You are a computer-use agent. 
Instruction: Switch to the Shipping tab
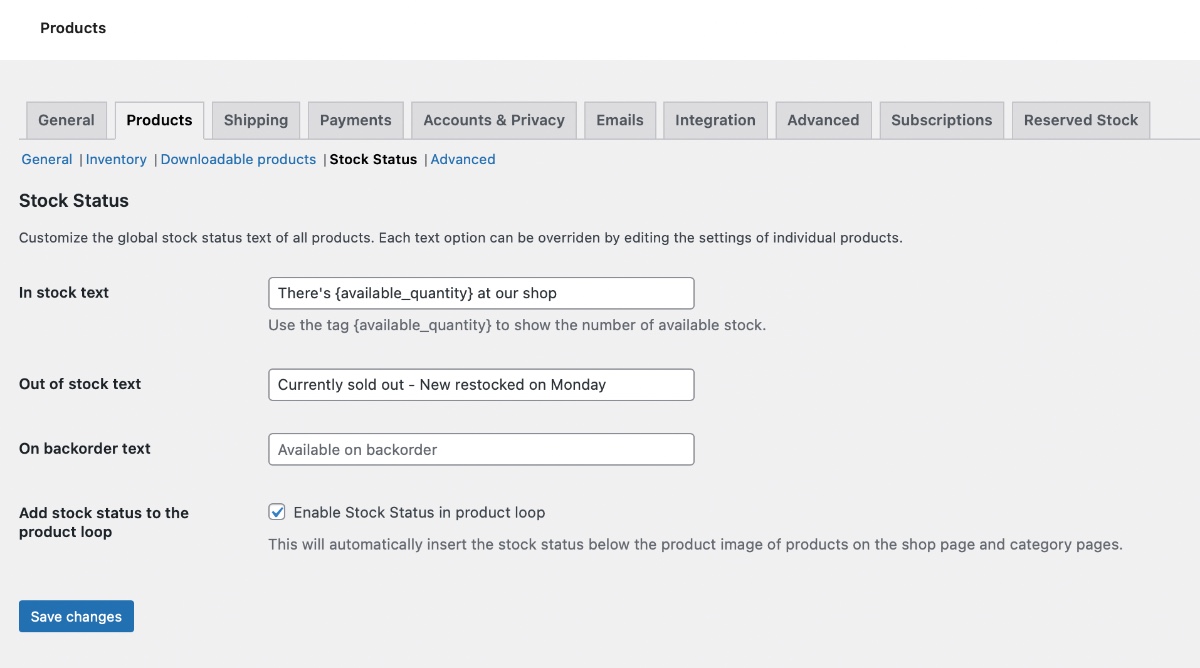pyautogui.click(x=256, y=120)
